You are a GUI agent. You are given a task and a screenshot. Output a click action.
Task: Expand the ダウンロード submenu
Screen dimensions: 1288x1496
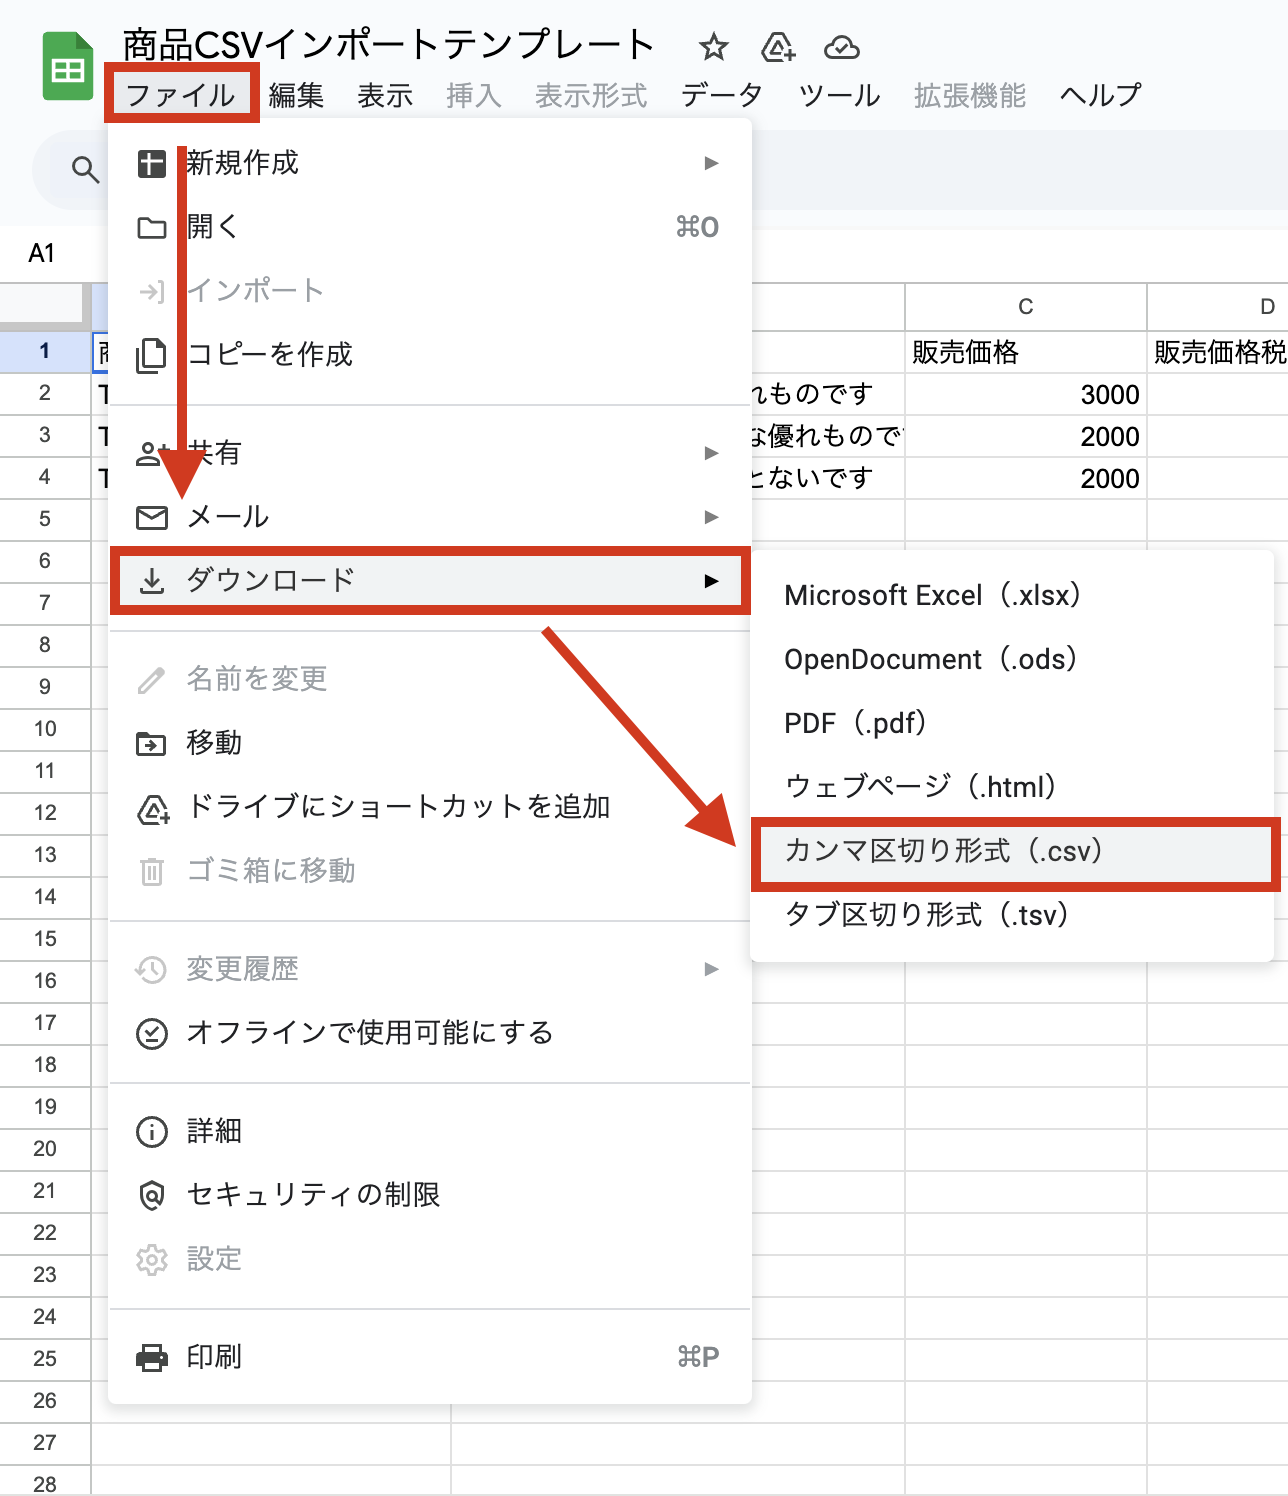pos(430,580)
